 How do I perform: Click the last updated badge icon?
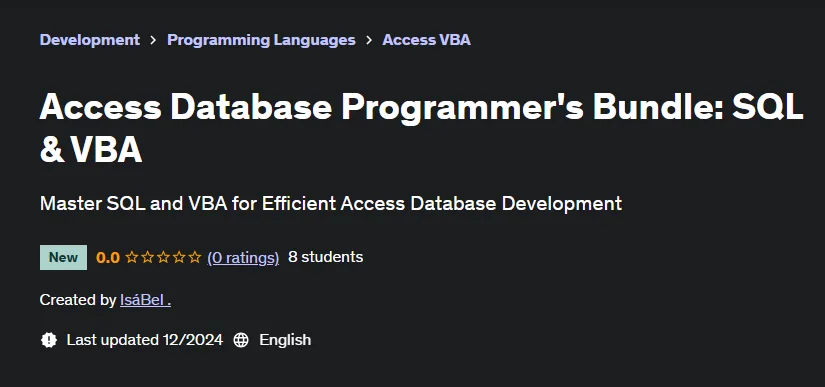click(x=49, y=340)
